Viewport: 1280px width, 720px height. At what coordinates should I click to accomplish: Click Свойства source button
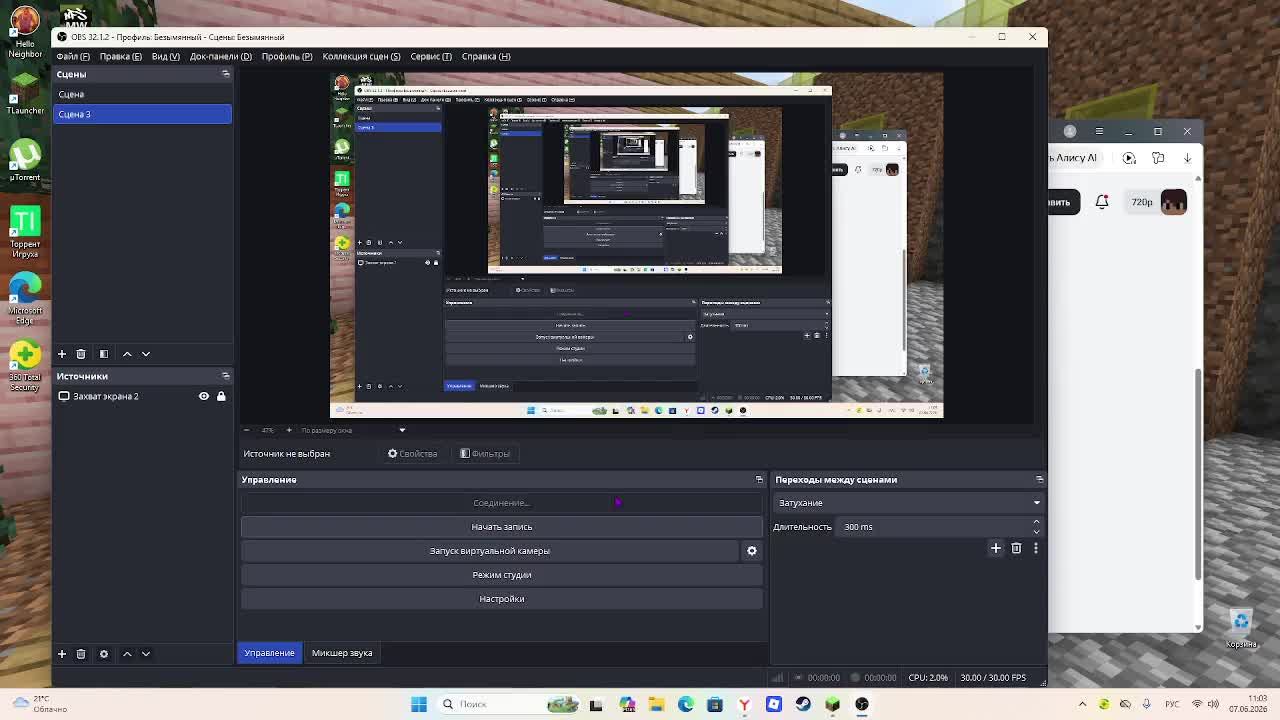pyautogui.click(x=413, y=454)
